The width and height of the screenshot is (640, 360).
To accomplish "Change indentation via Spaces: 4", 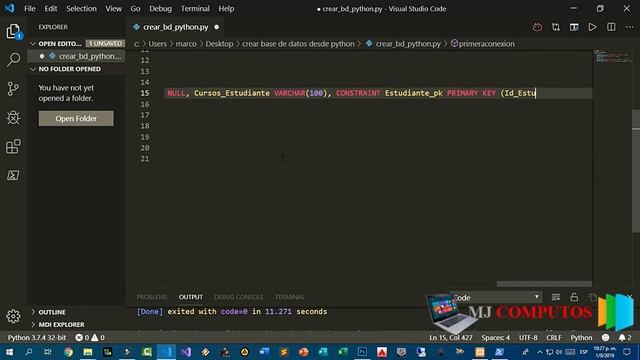I will pos(496,338).
